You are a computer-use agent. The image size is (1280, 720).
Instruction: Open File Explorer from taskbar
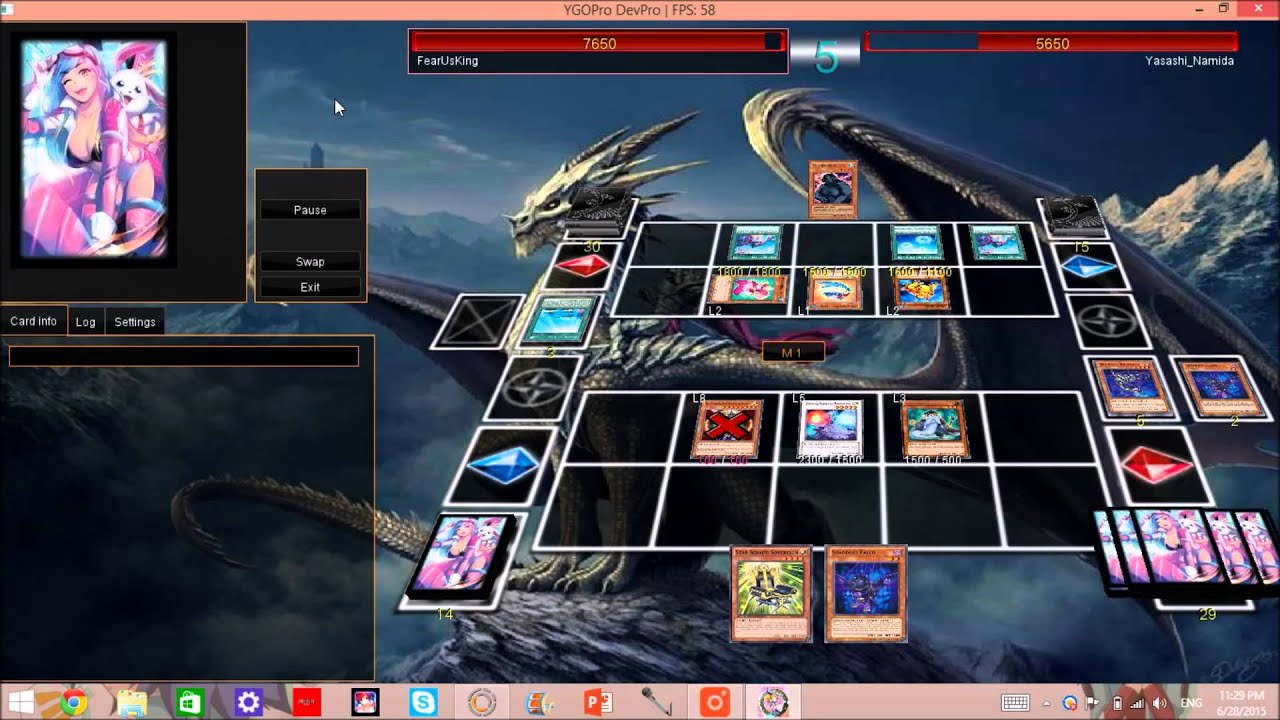point(131,703)
